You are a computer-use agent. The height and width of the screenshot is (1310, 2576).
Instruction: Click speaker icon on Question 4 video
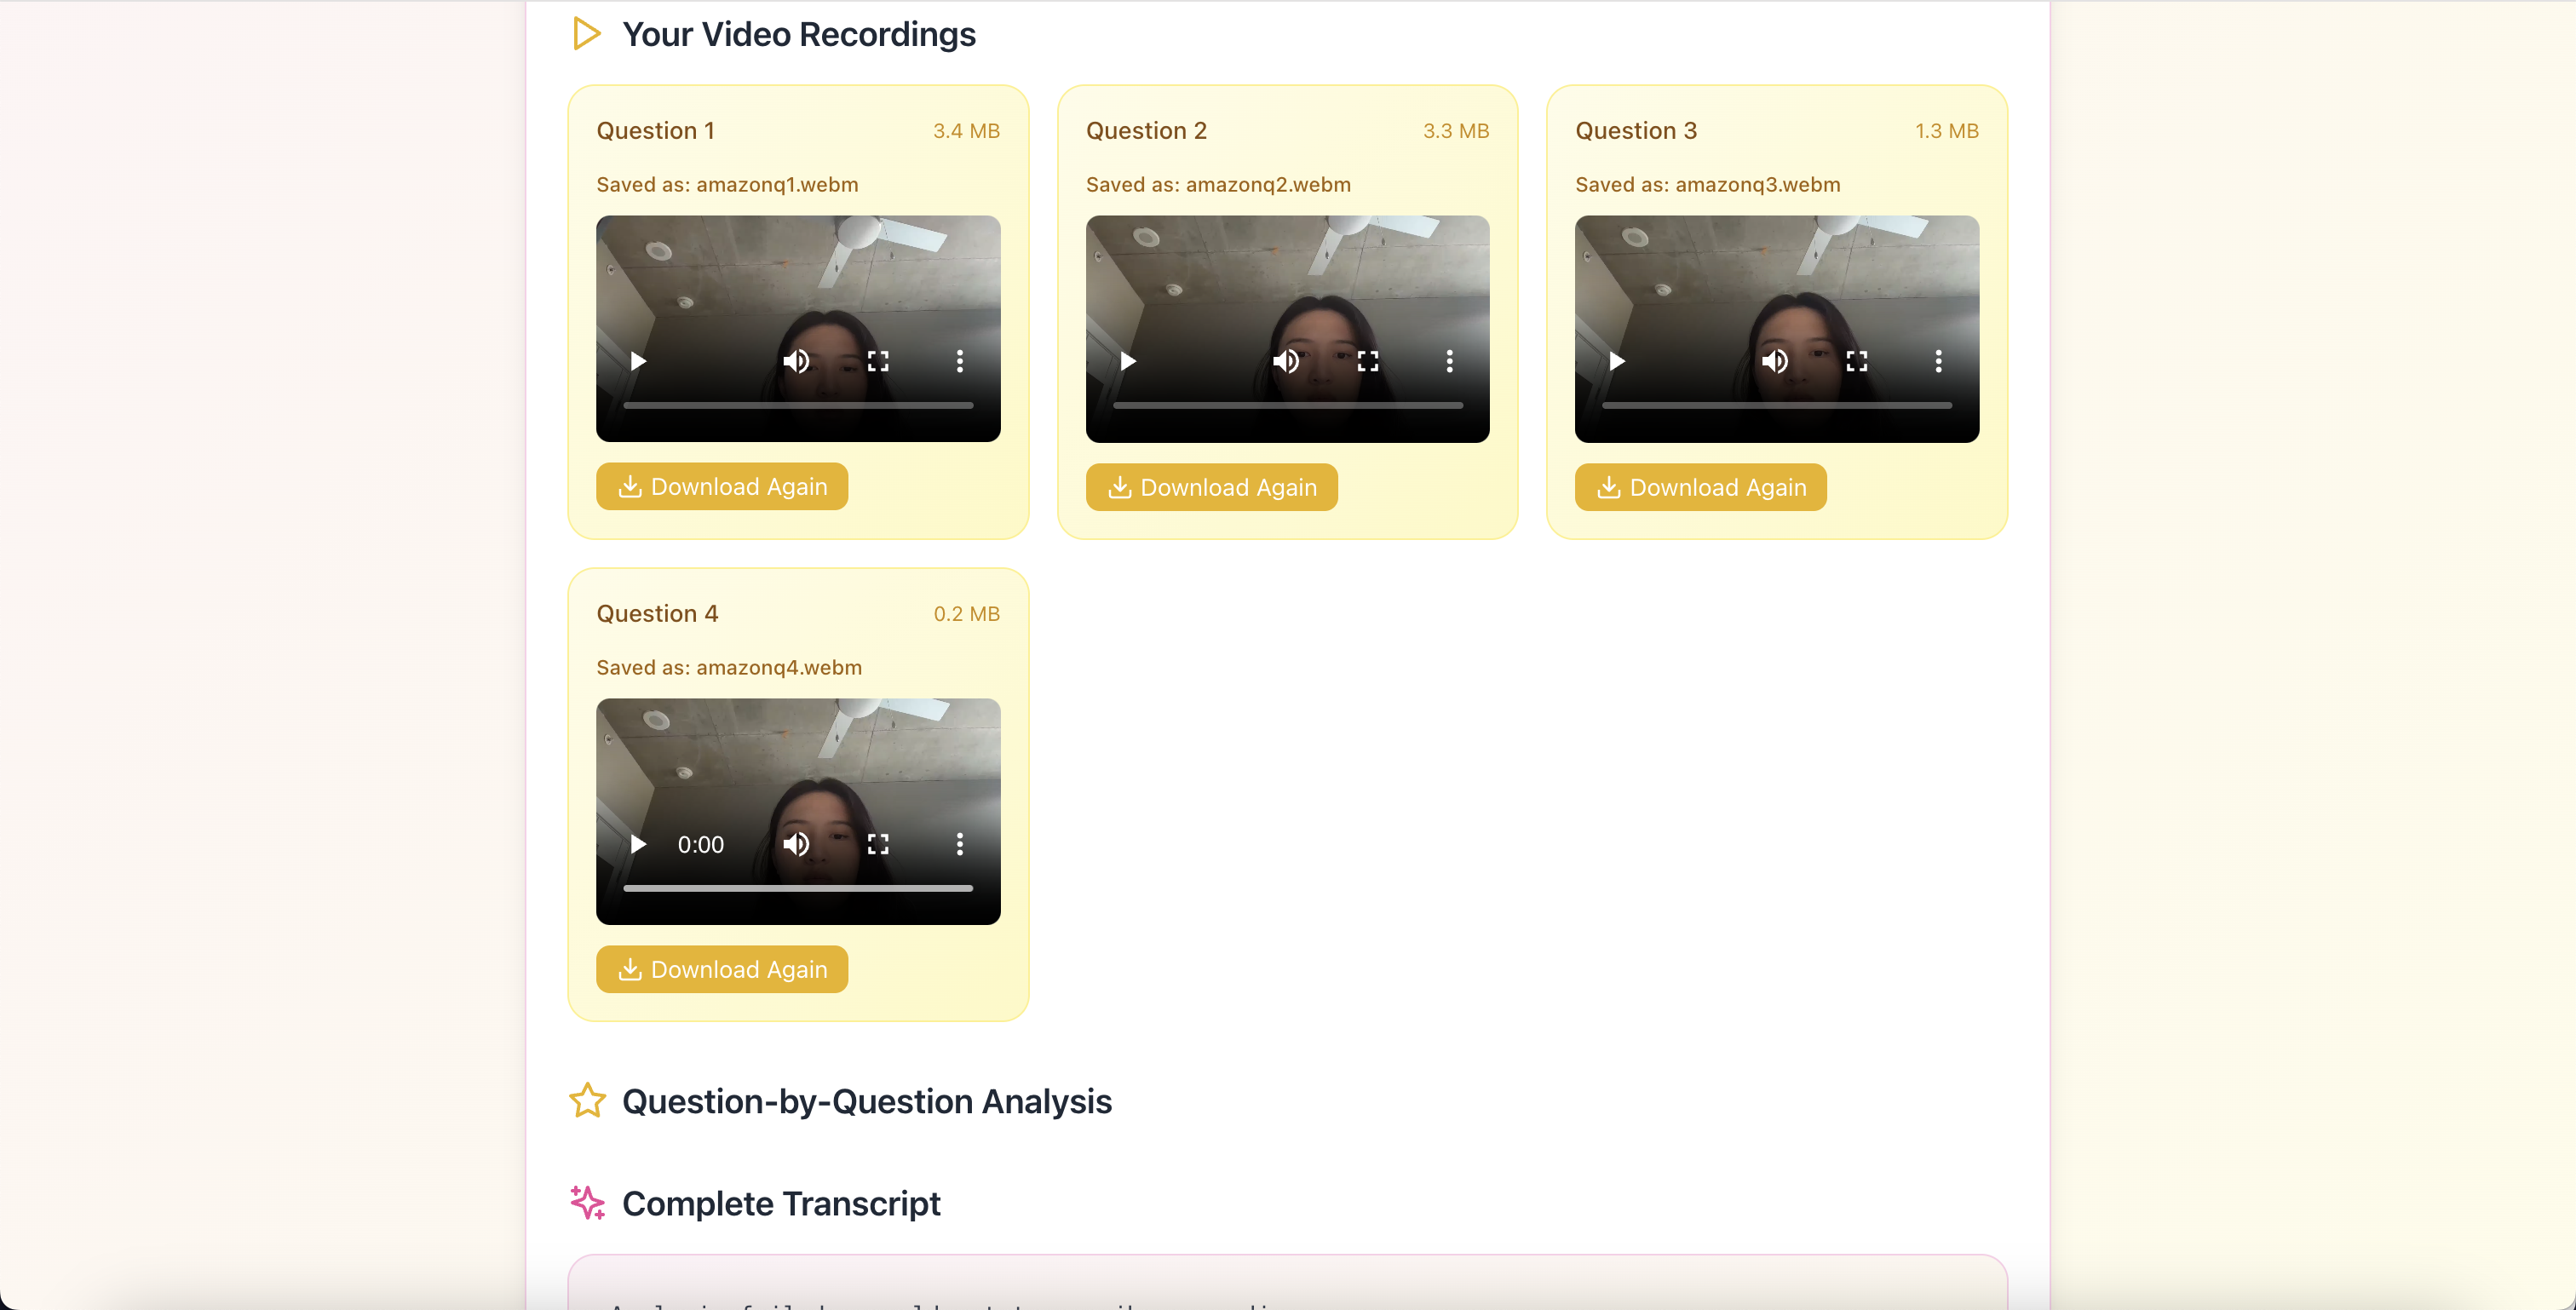click(796, 844)
